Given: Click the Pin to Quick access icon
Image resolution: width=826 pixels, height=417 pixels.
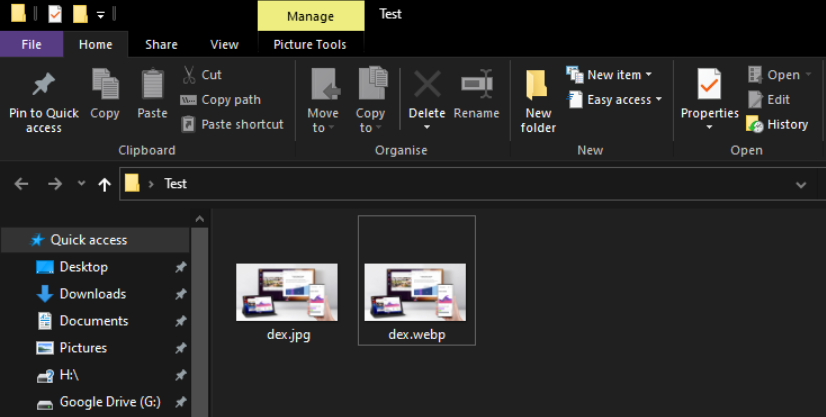Looking at the screenshot, I should pos(43,86).
